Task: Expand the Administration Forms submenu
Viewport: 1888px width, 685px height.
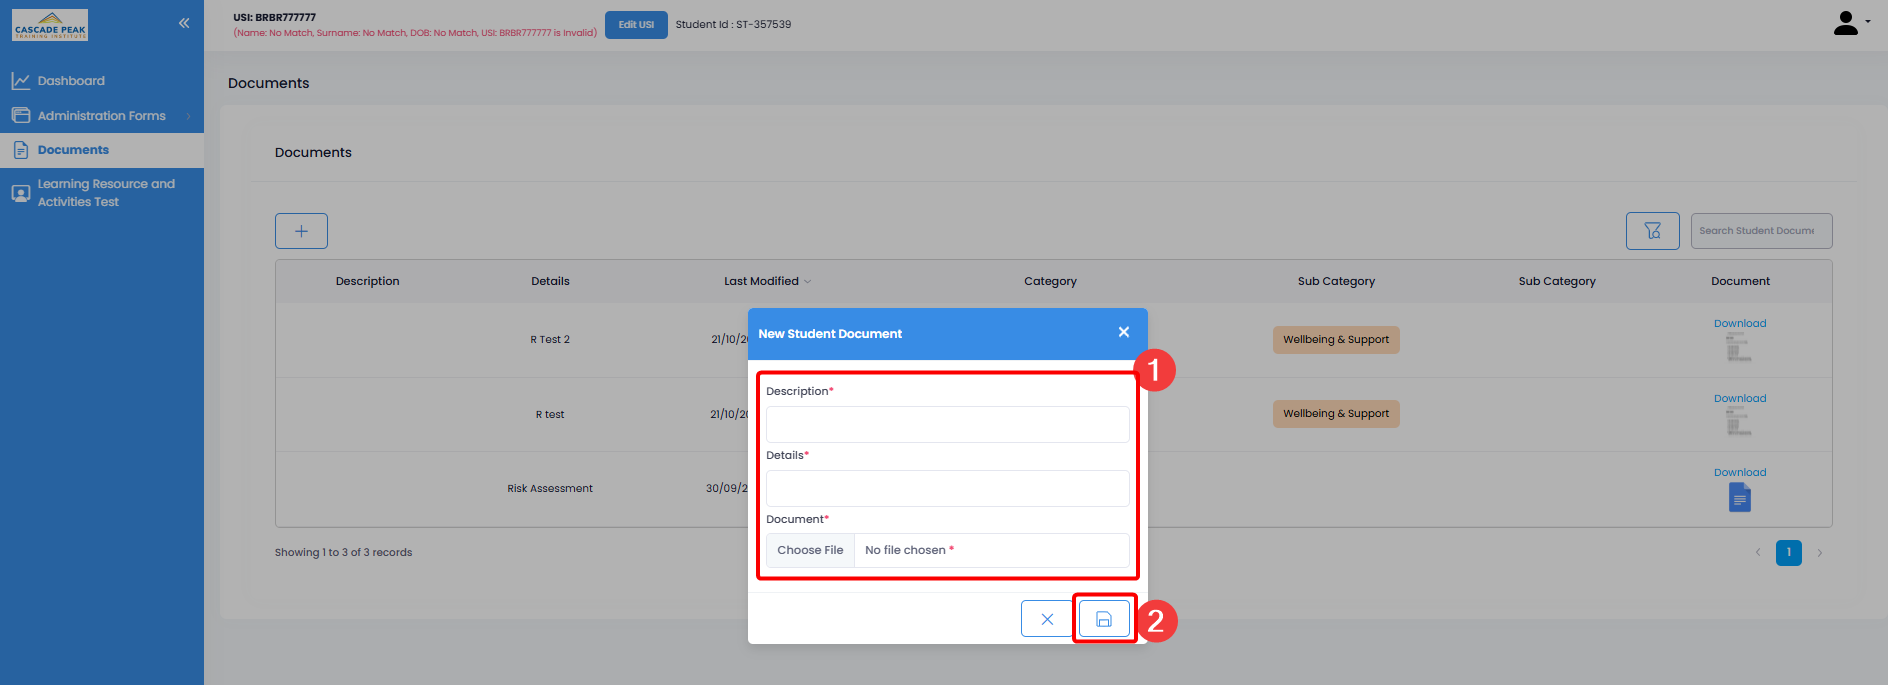Action: pyautogui.click(x=101, y=116)
